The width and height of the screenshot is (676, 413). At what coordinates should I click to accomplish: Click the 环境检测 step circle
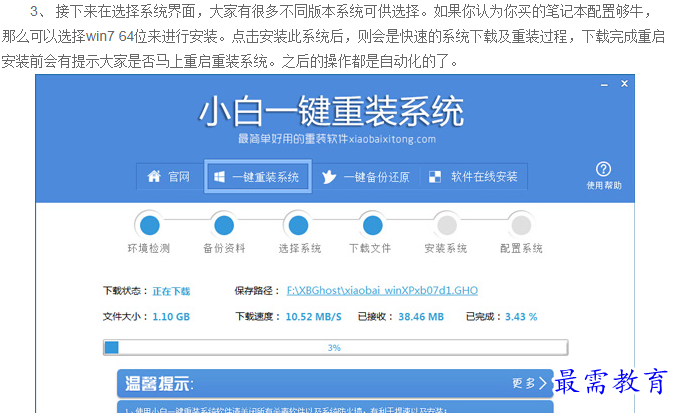(150, 225)
